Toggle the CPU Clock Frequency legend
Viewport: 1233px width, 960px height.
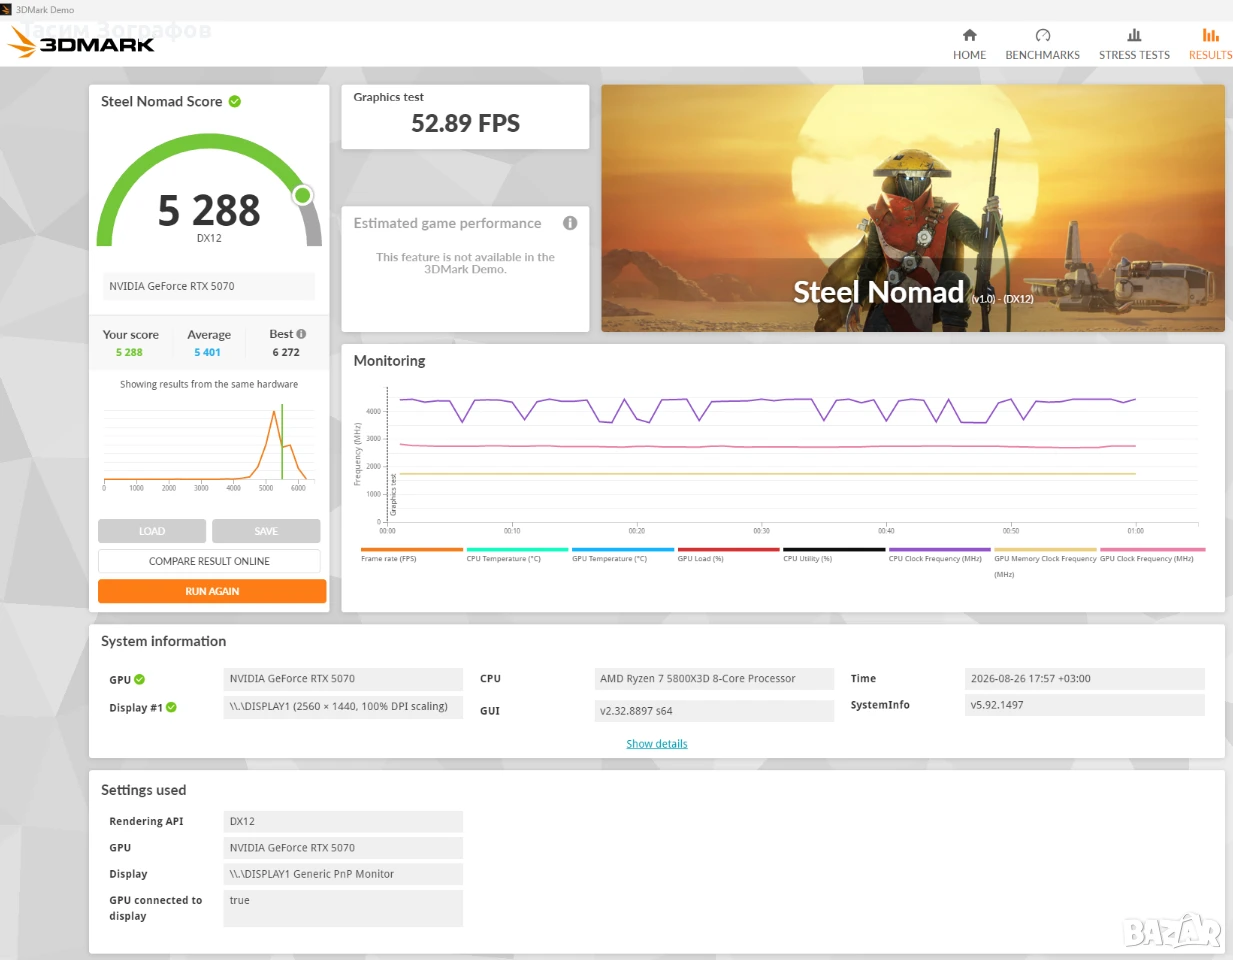coord(939,554)
